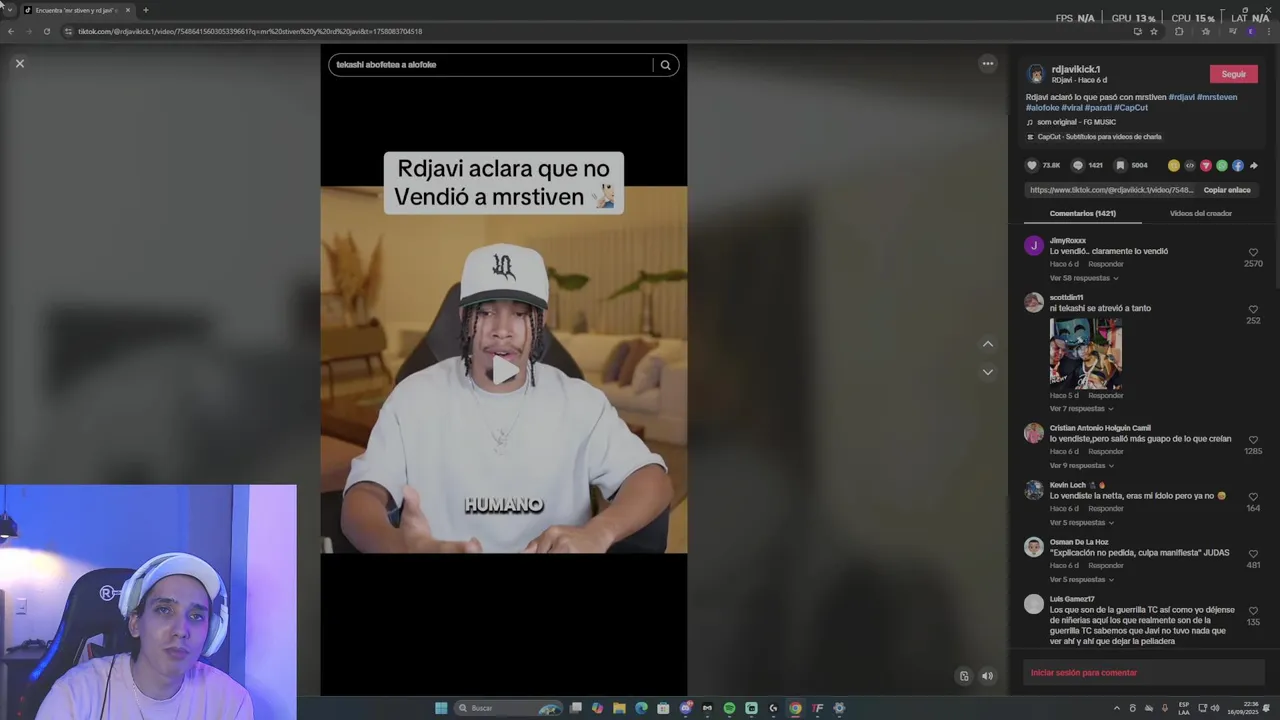Screen dimensions: 1280x720
Task: Play the paused video with center play button
Action: click(504, 370)
